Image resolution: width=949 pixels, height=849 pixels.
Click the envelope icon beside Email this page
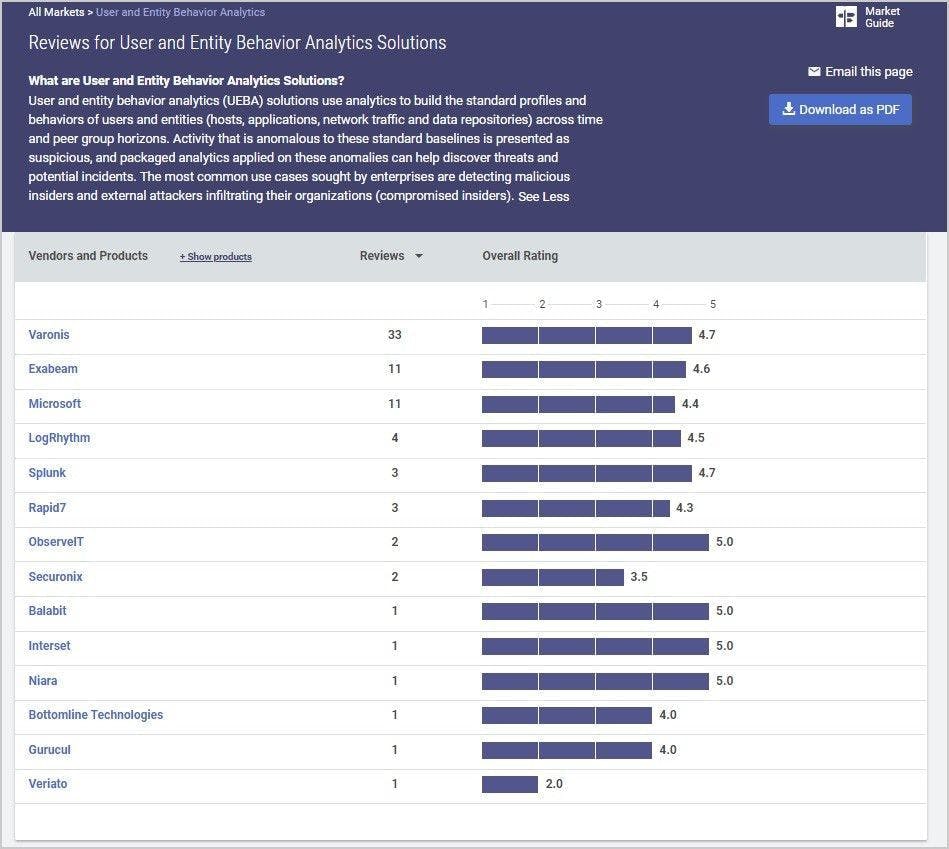[814, 71]
